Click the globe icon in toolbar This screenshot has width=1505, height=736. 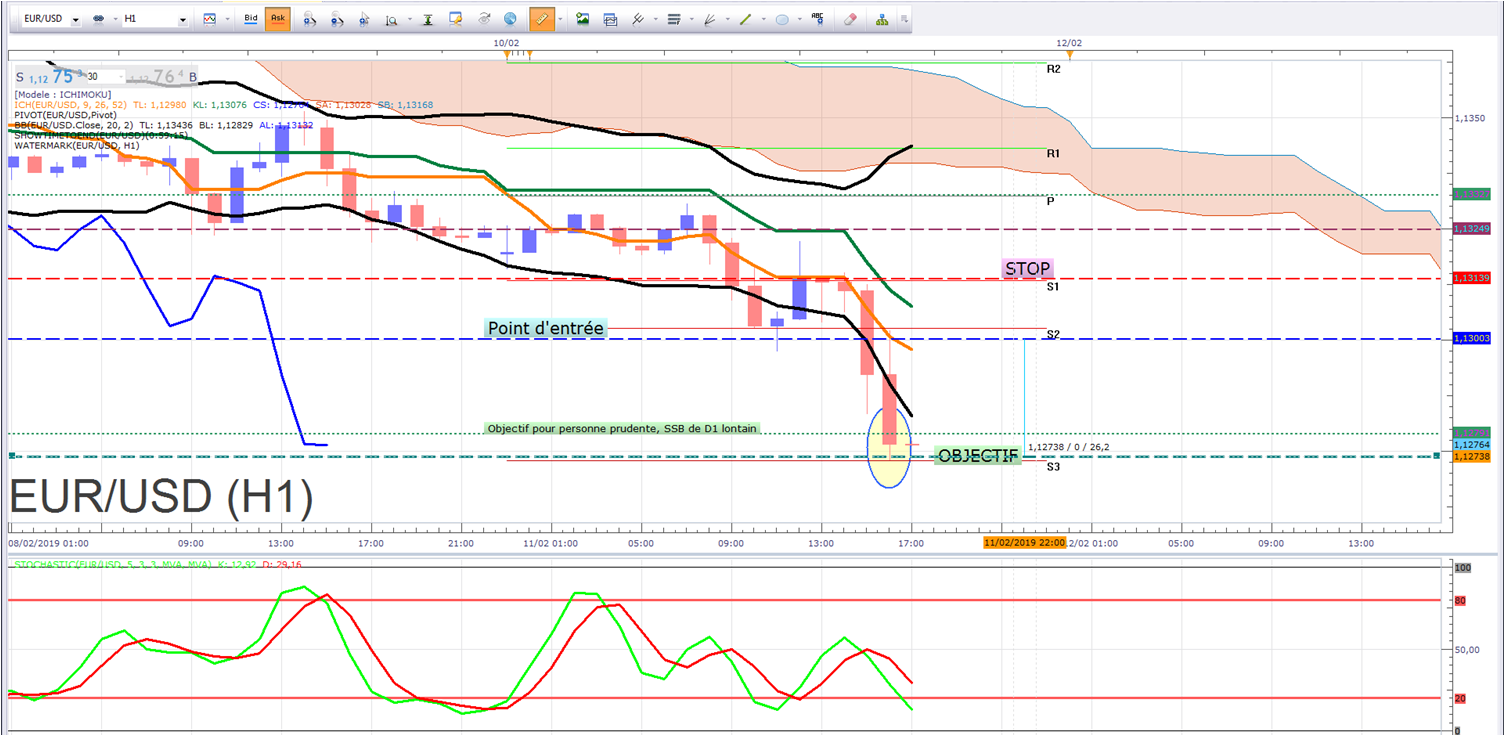coord(511,19)
